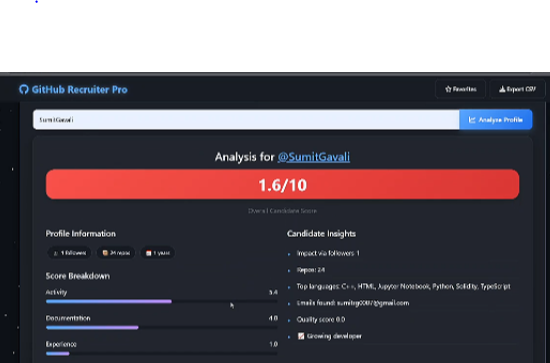Click the Activity score progress bar

click(161, 301)
